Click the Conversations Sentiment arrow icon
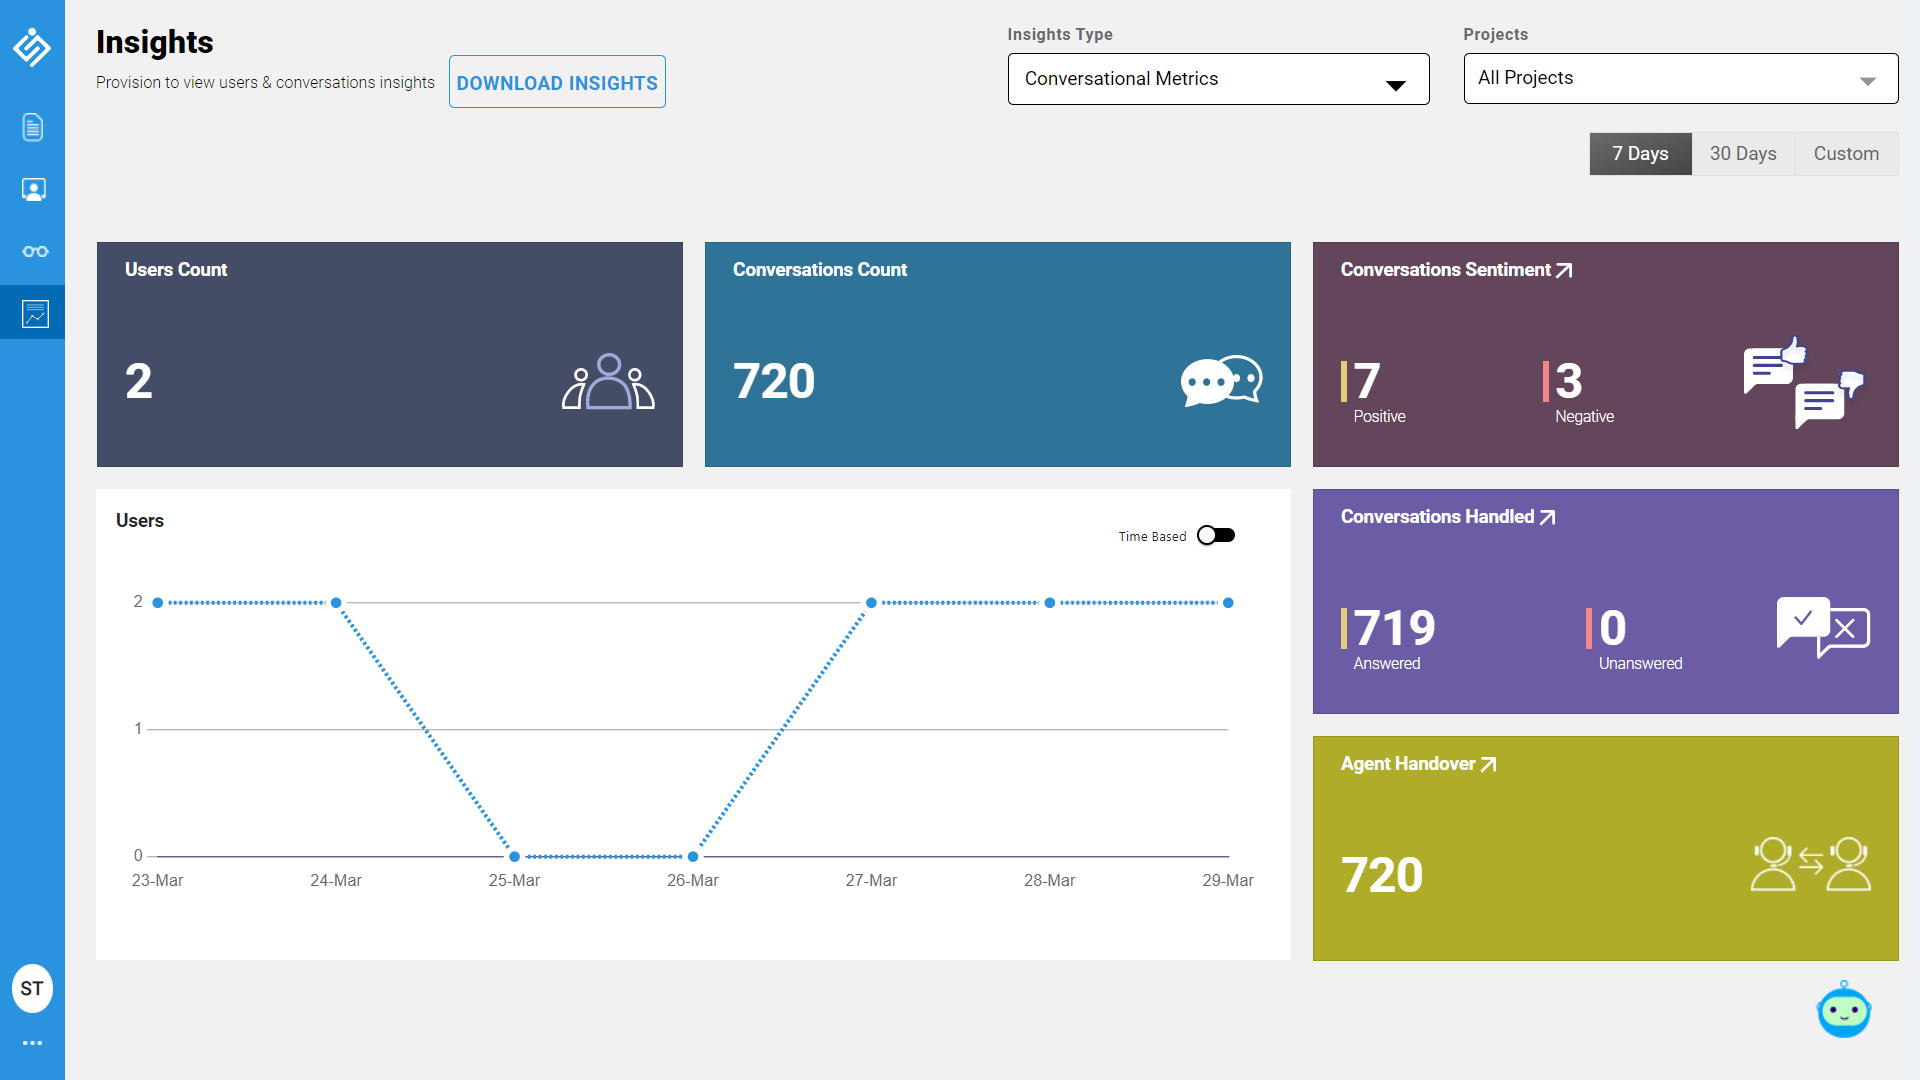Screen dimensions: 1920x1080 coord(1564,270)
